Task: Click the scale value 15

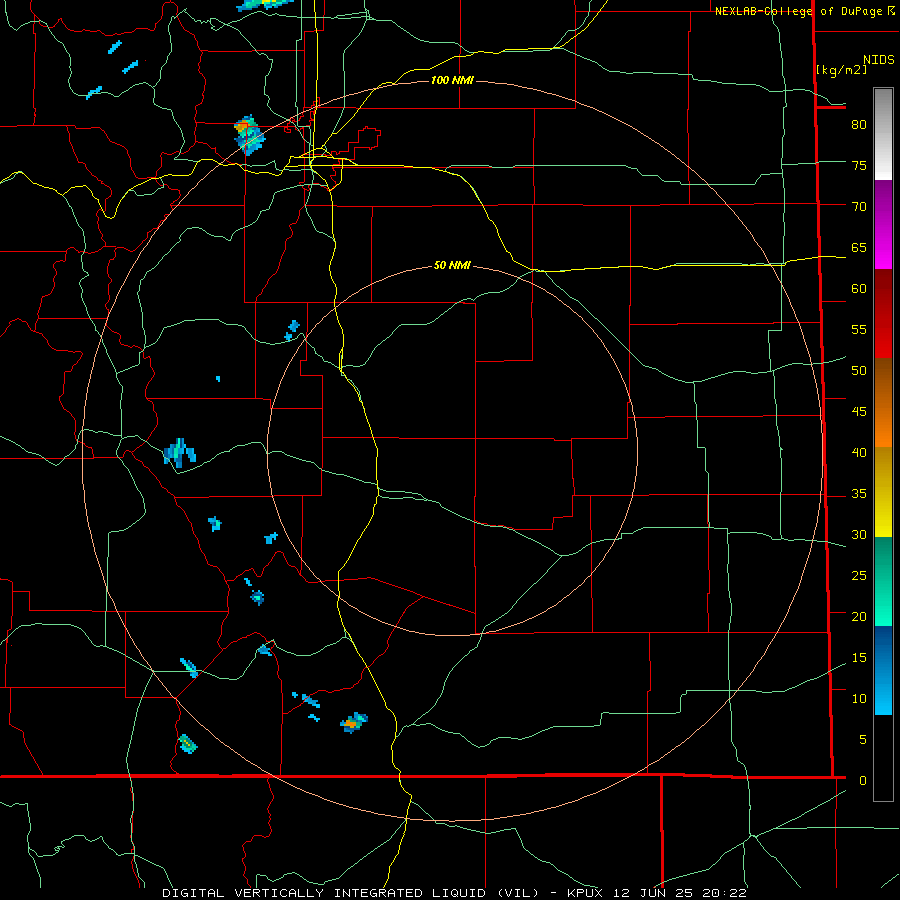Action: coord(859,657)
